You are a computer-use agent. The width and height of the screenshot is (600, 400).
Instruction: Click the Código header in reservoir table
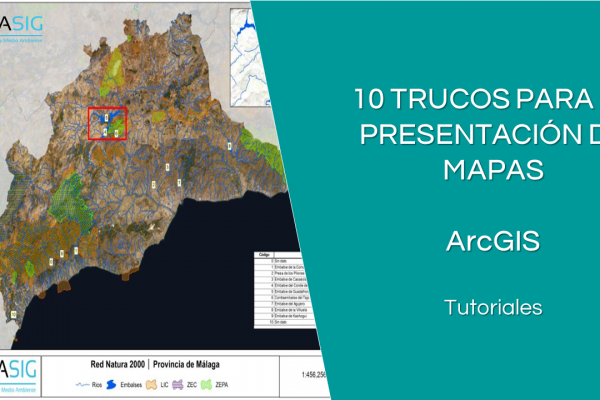tap(266, 256)
